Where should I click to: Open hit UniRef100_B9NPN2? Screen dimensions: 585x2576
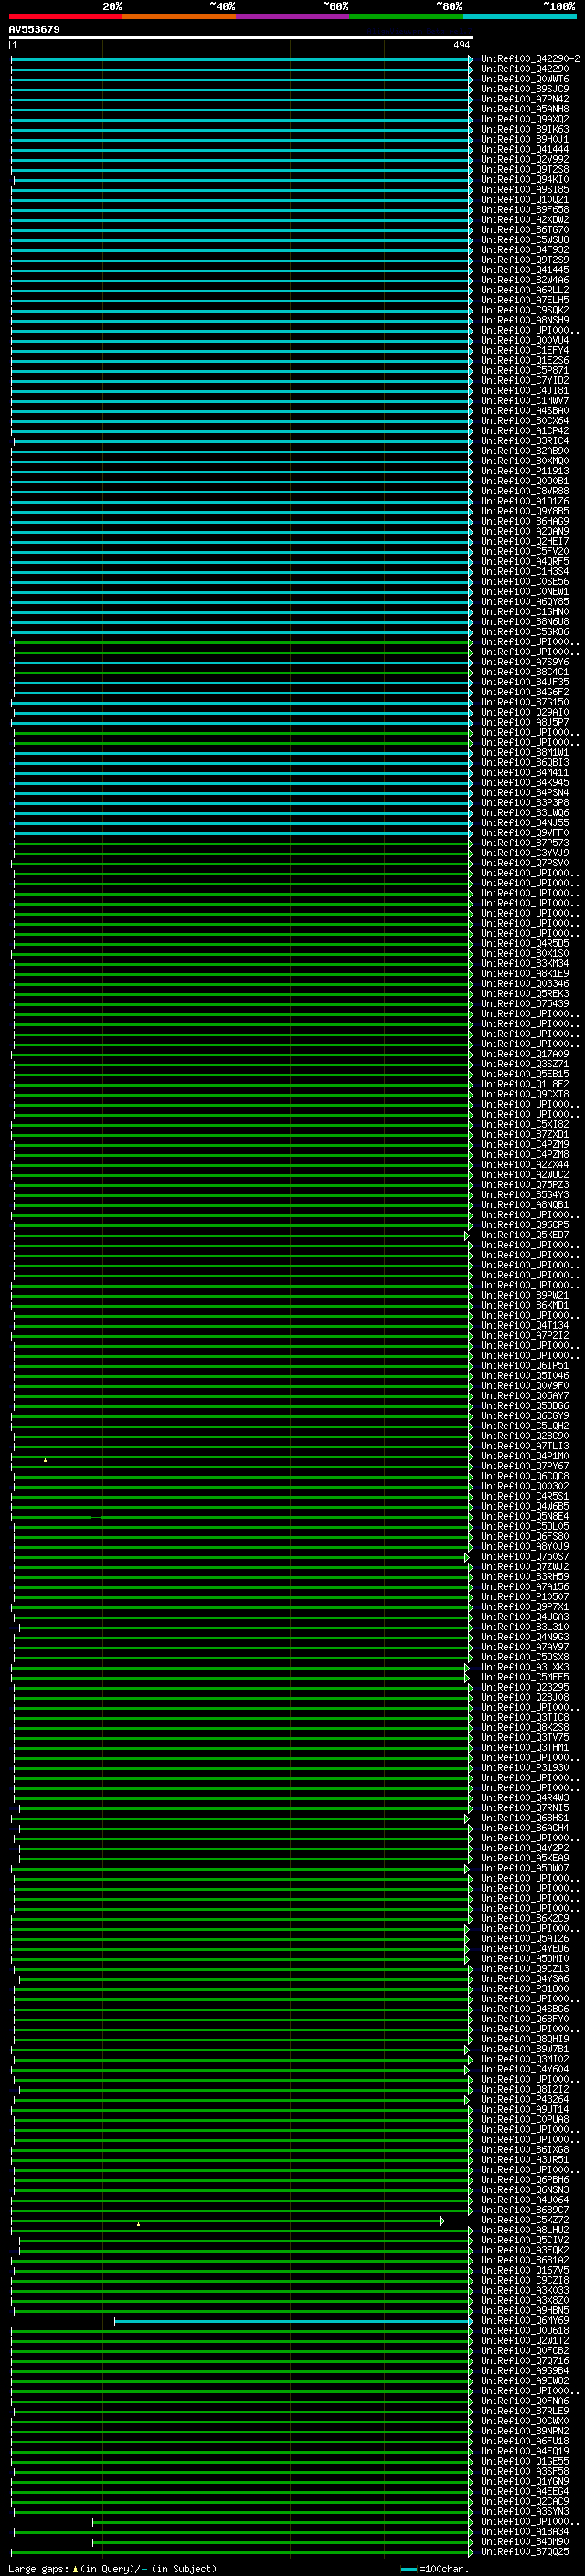coord(525,2431)
